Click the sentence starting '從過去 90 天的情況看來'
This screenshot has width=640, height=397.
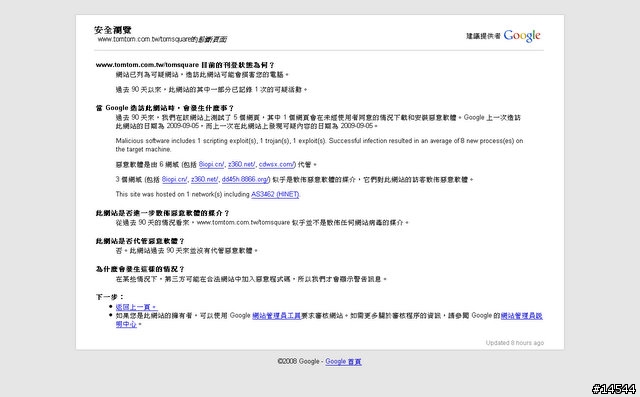click(x=262, y=222)
